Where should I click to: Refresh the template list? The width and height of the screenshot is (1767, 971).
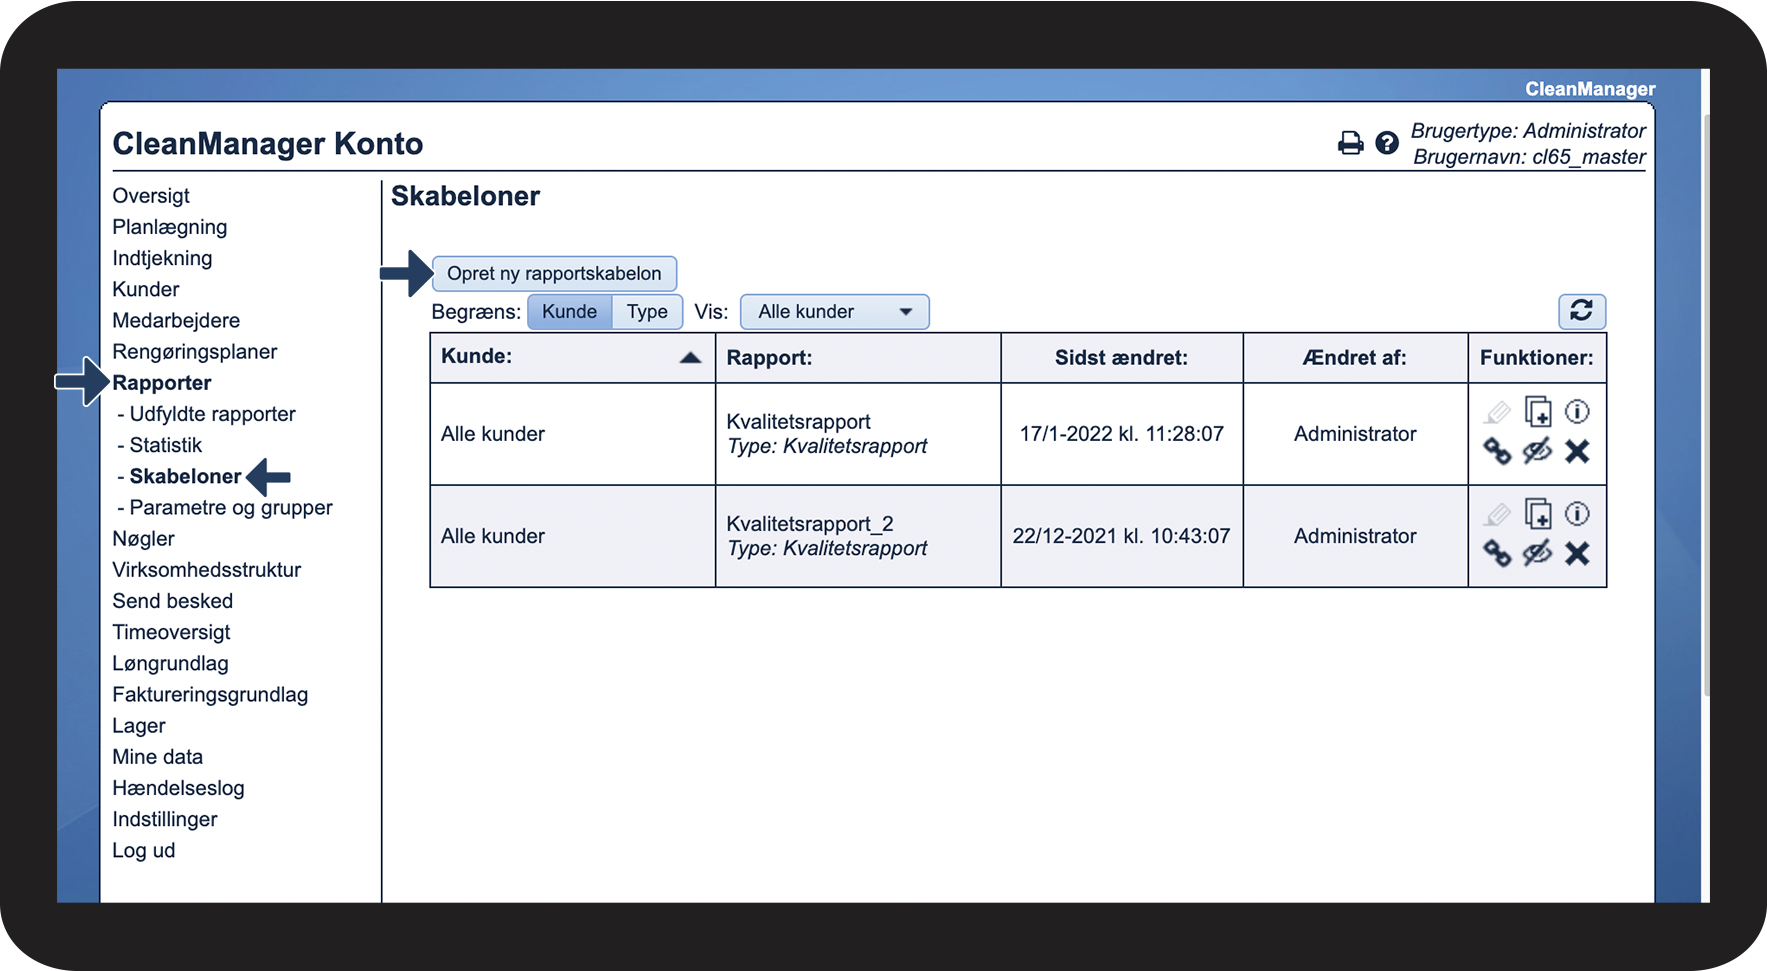point(1581,311)
